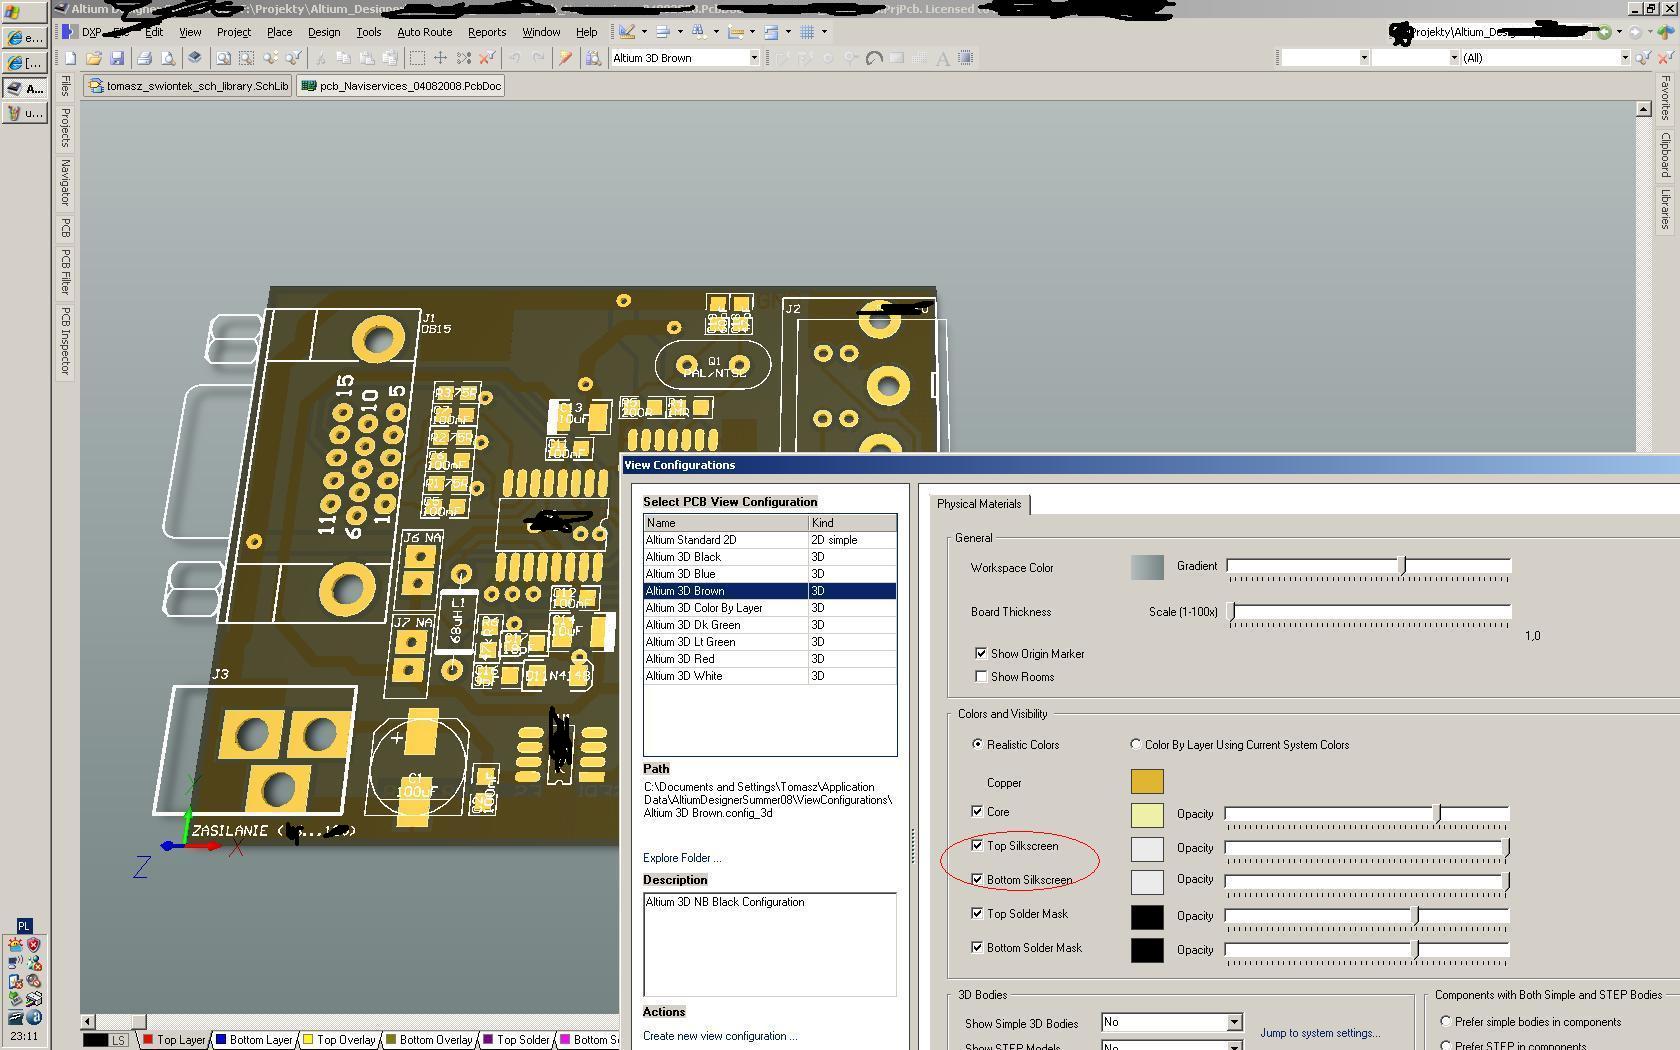Select Color By Layer Using Current System Colors

coord(1135,744)
